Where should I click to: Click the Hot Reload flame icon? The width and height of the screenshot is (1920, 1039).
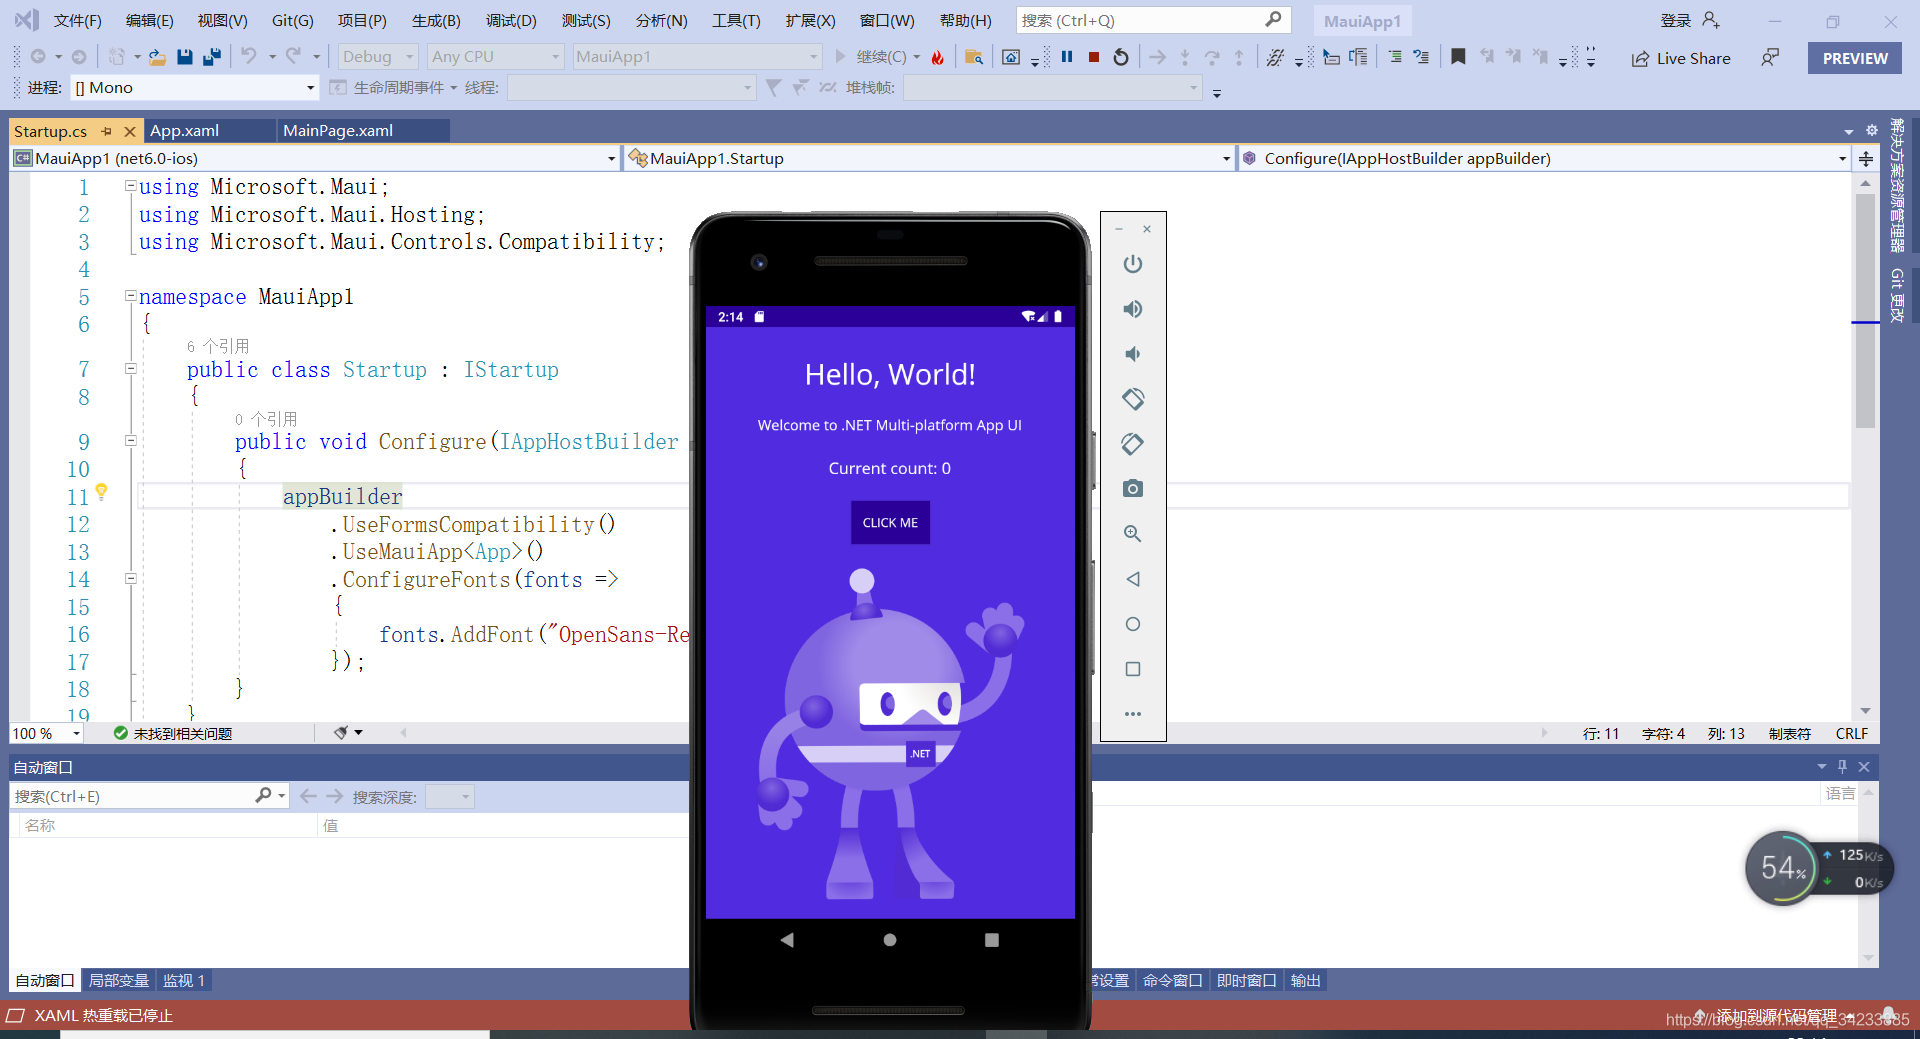(x=937, y=57)
